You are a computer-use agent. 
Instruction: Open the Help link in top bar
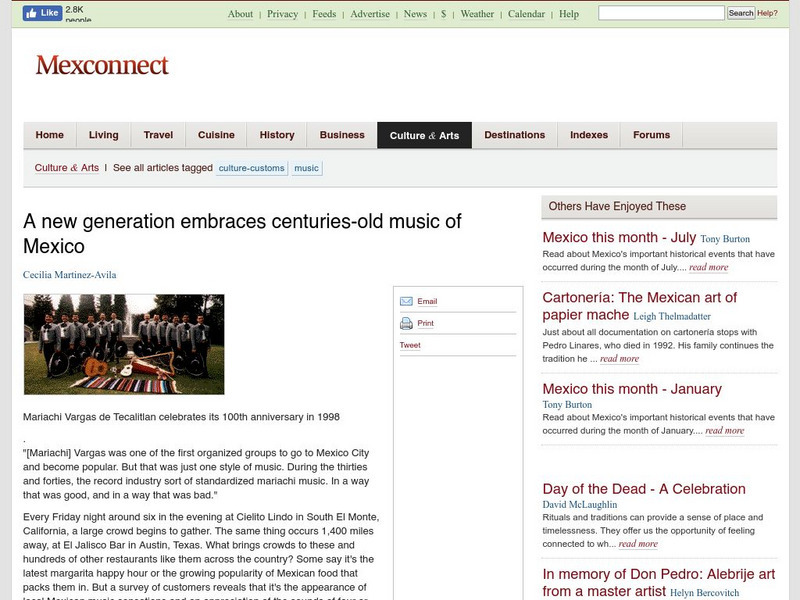[x=569, y=14]
